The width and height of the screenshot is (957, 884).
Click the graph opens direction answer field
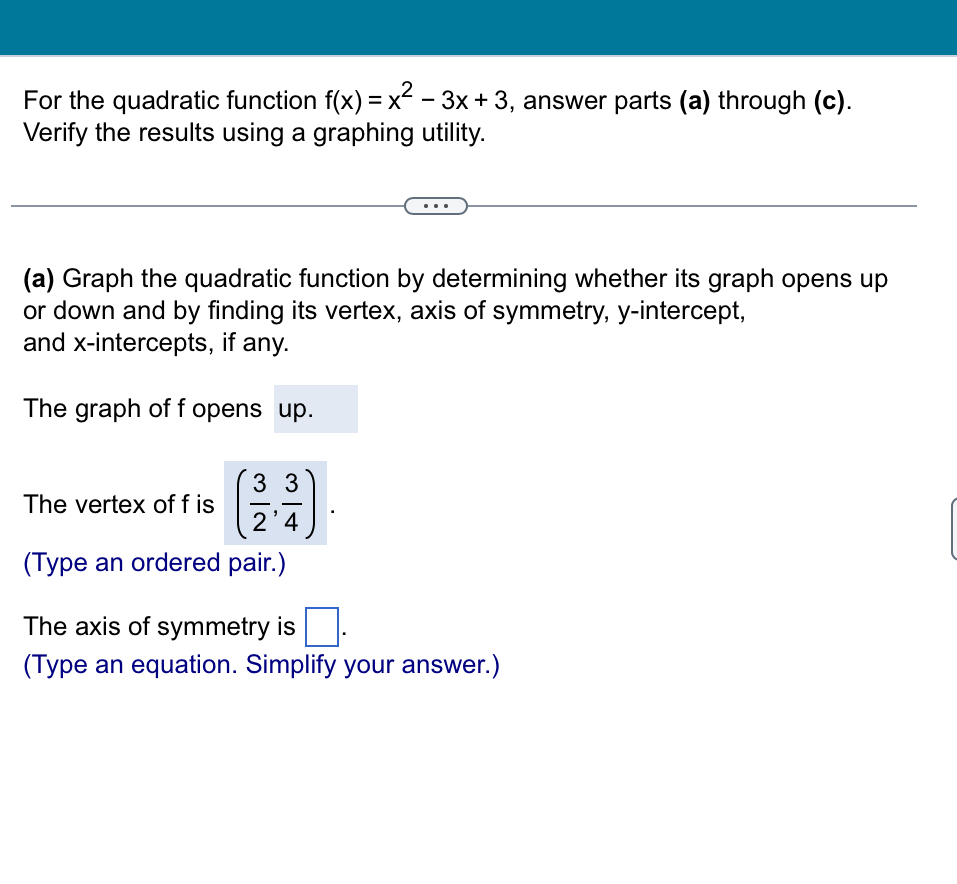(x=315, y=408)
